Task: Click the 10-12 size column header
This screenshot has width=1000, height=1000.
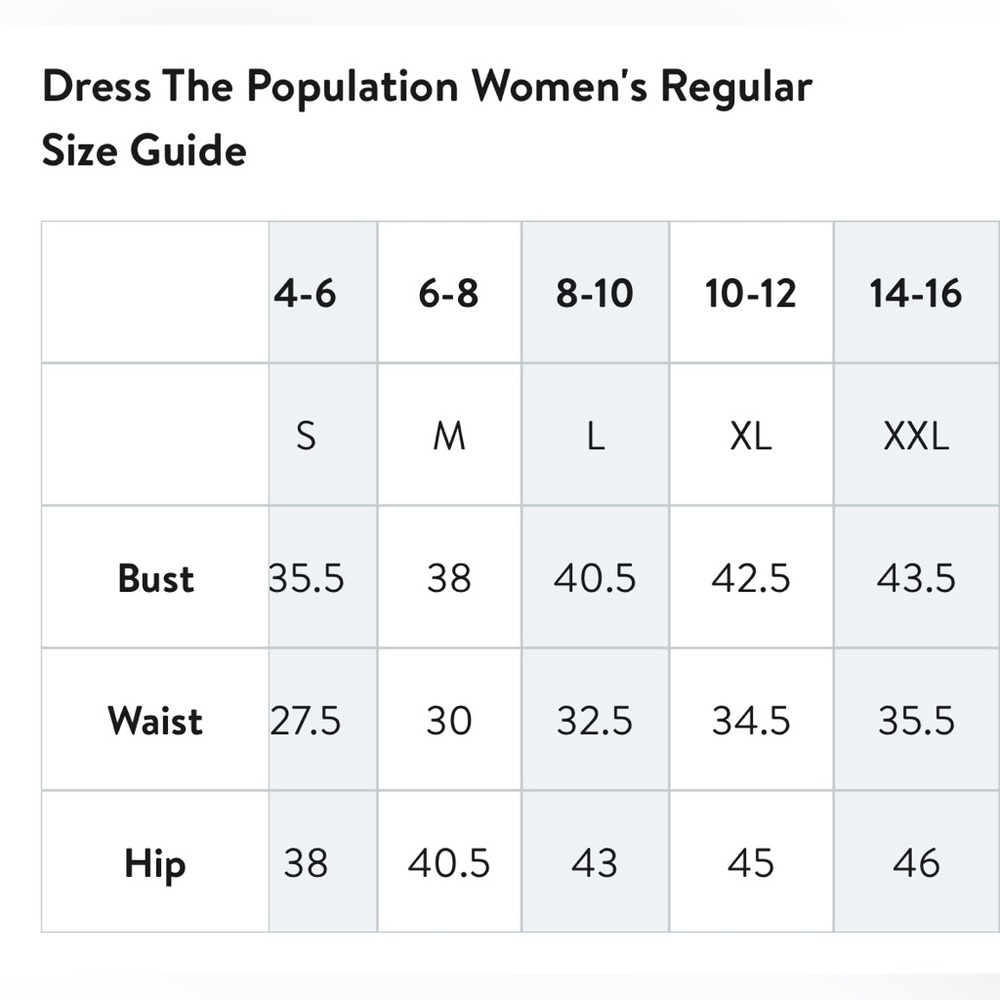Action: (751, 293)
